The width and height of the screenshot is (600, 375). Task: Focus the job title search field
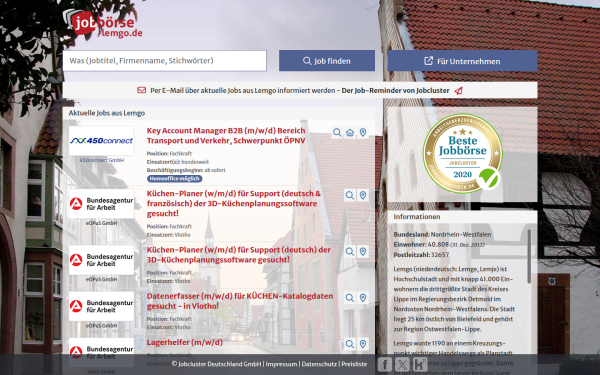click(165, 61)
